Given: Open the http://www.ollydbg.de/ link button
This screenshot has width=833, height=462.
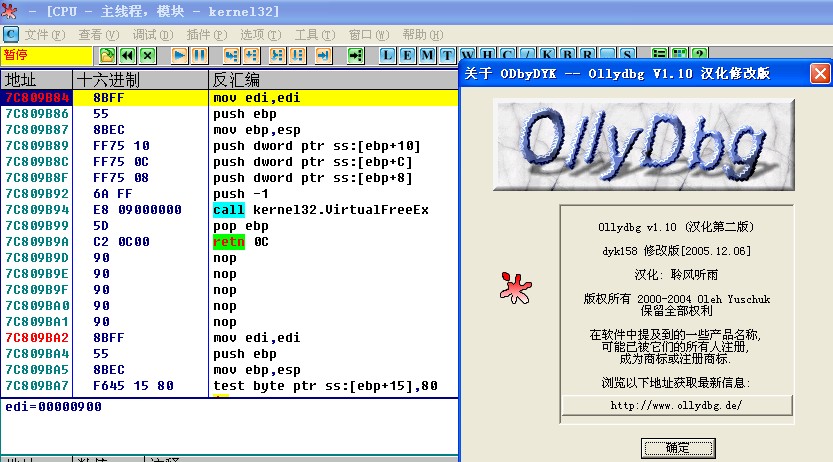Looking at the screenshot, I should tap(677, 405).
